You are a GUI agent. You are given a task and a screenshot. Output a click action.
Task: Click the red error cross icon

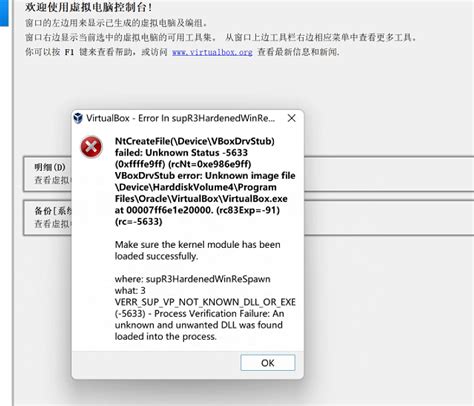point(91,147)
